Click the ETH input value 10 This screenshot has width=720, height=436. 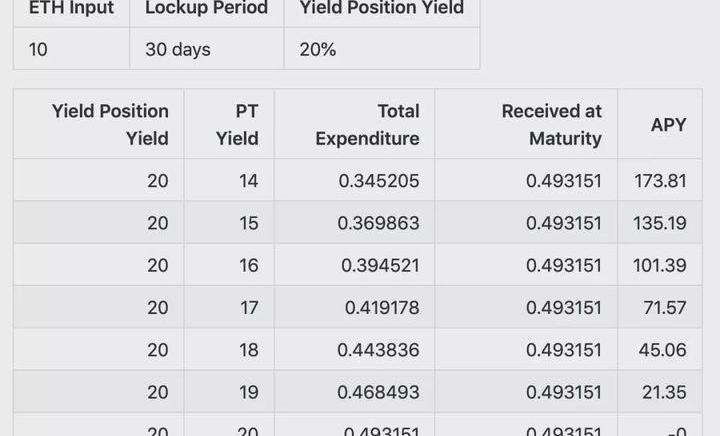[x=38, y=49]
